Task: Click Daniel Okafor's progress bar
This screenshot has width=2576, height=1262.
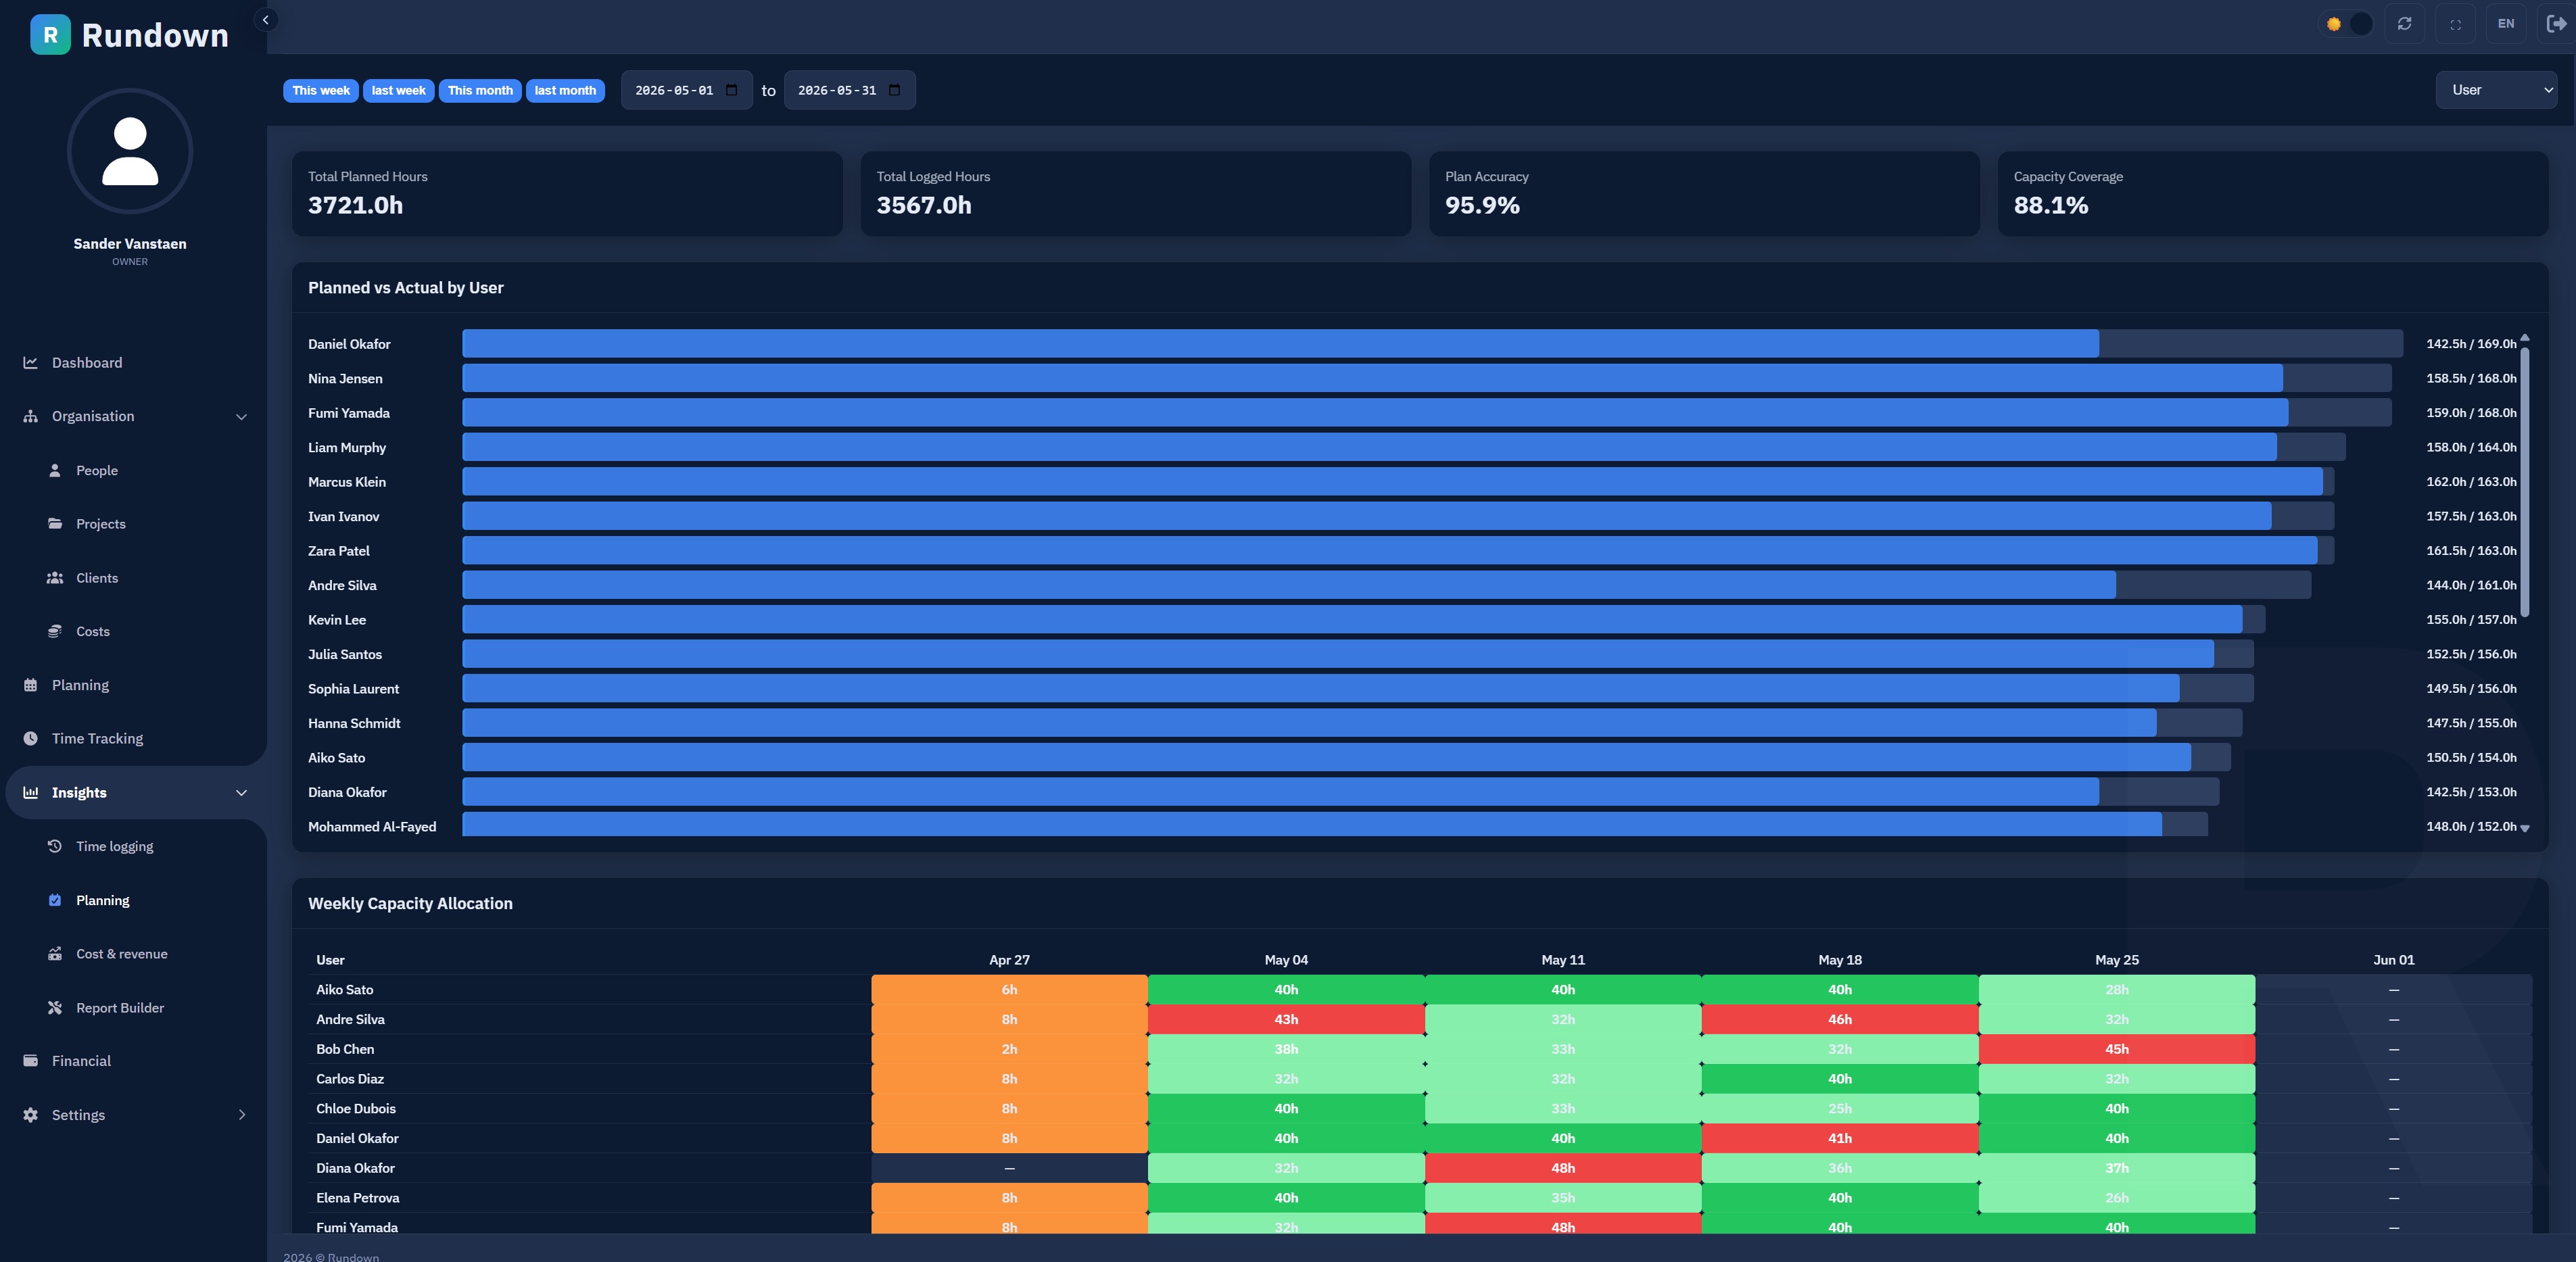Action: (x=1432, y=344)
